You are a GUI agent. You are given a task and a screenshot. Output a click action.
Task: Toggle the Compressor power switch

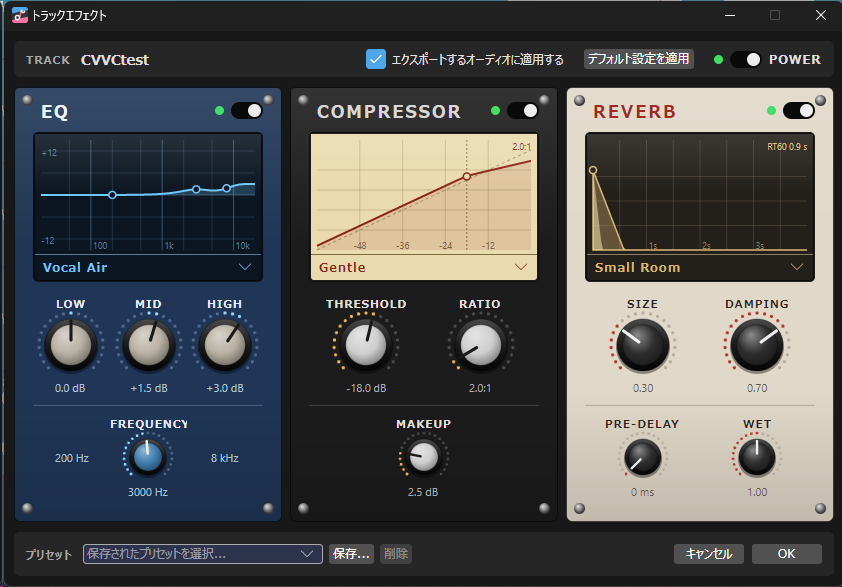pyautogui.click(x=522, y=111)
